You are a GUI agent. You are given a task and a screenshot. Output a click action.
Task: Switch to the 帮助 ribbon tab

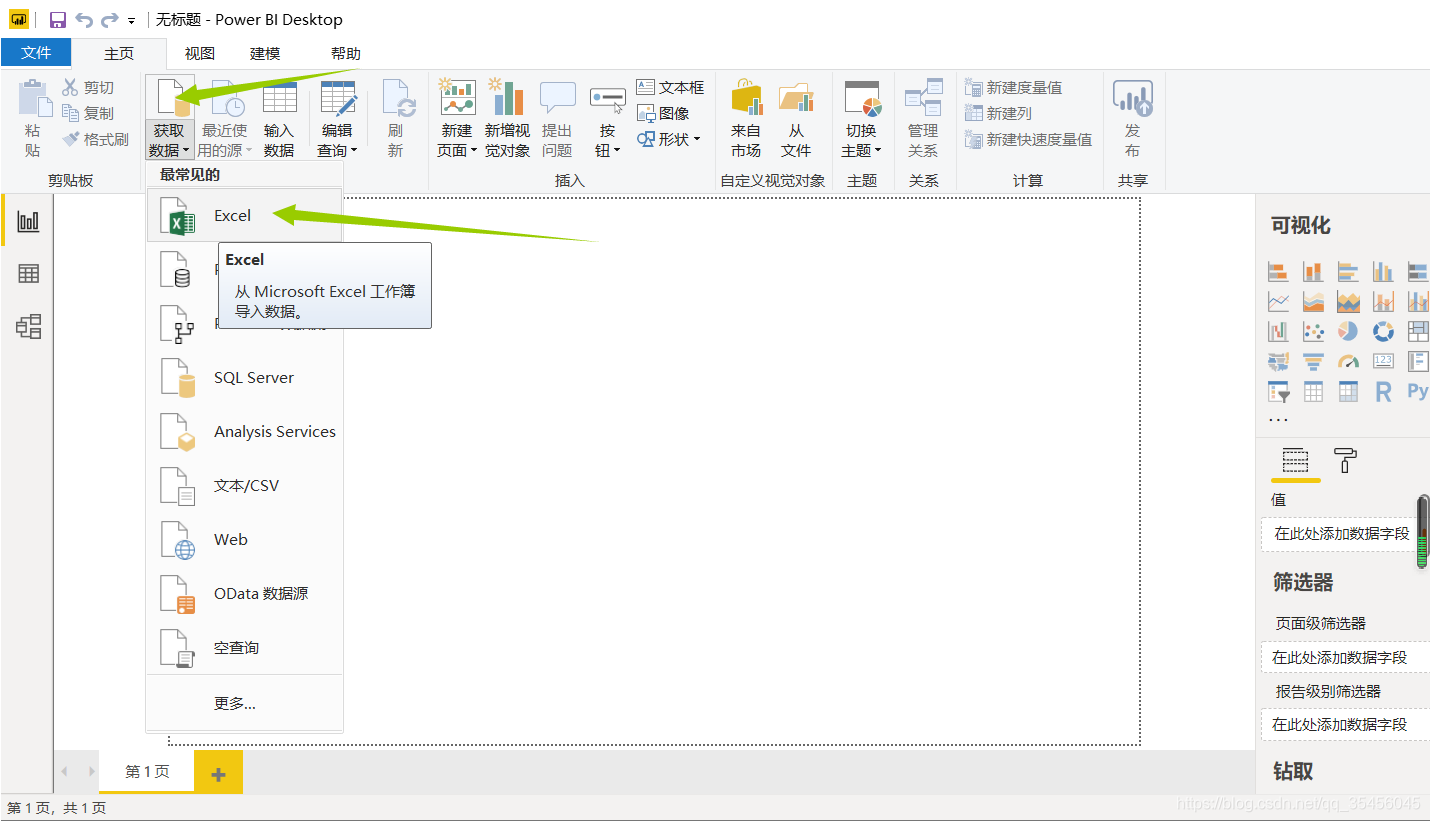click(346, 54)
